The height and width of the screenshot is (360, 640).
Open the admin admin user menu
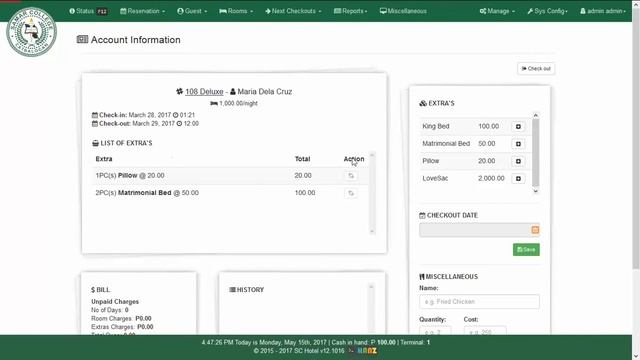tap(603, 11)
